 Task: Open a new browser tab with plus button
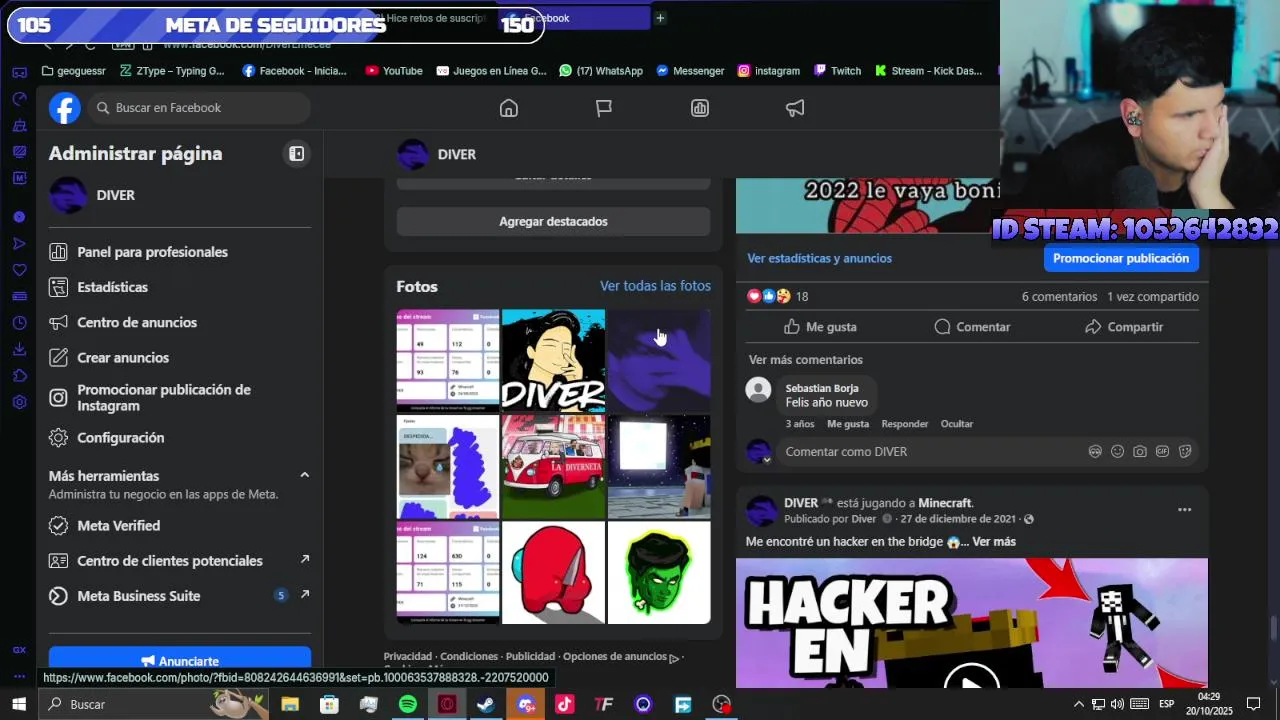coord(660,18)
